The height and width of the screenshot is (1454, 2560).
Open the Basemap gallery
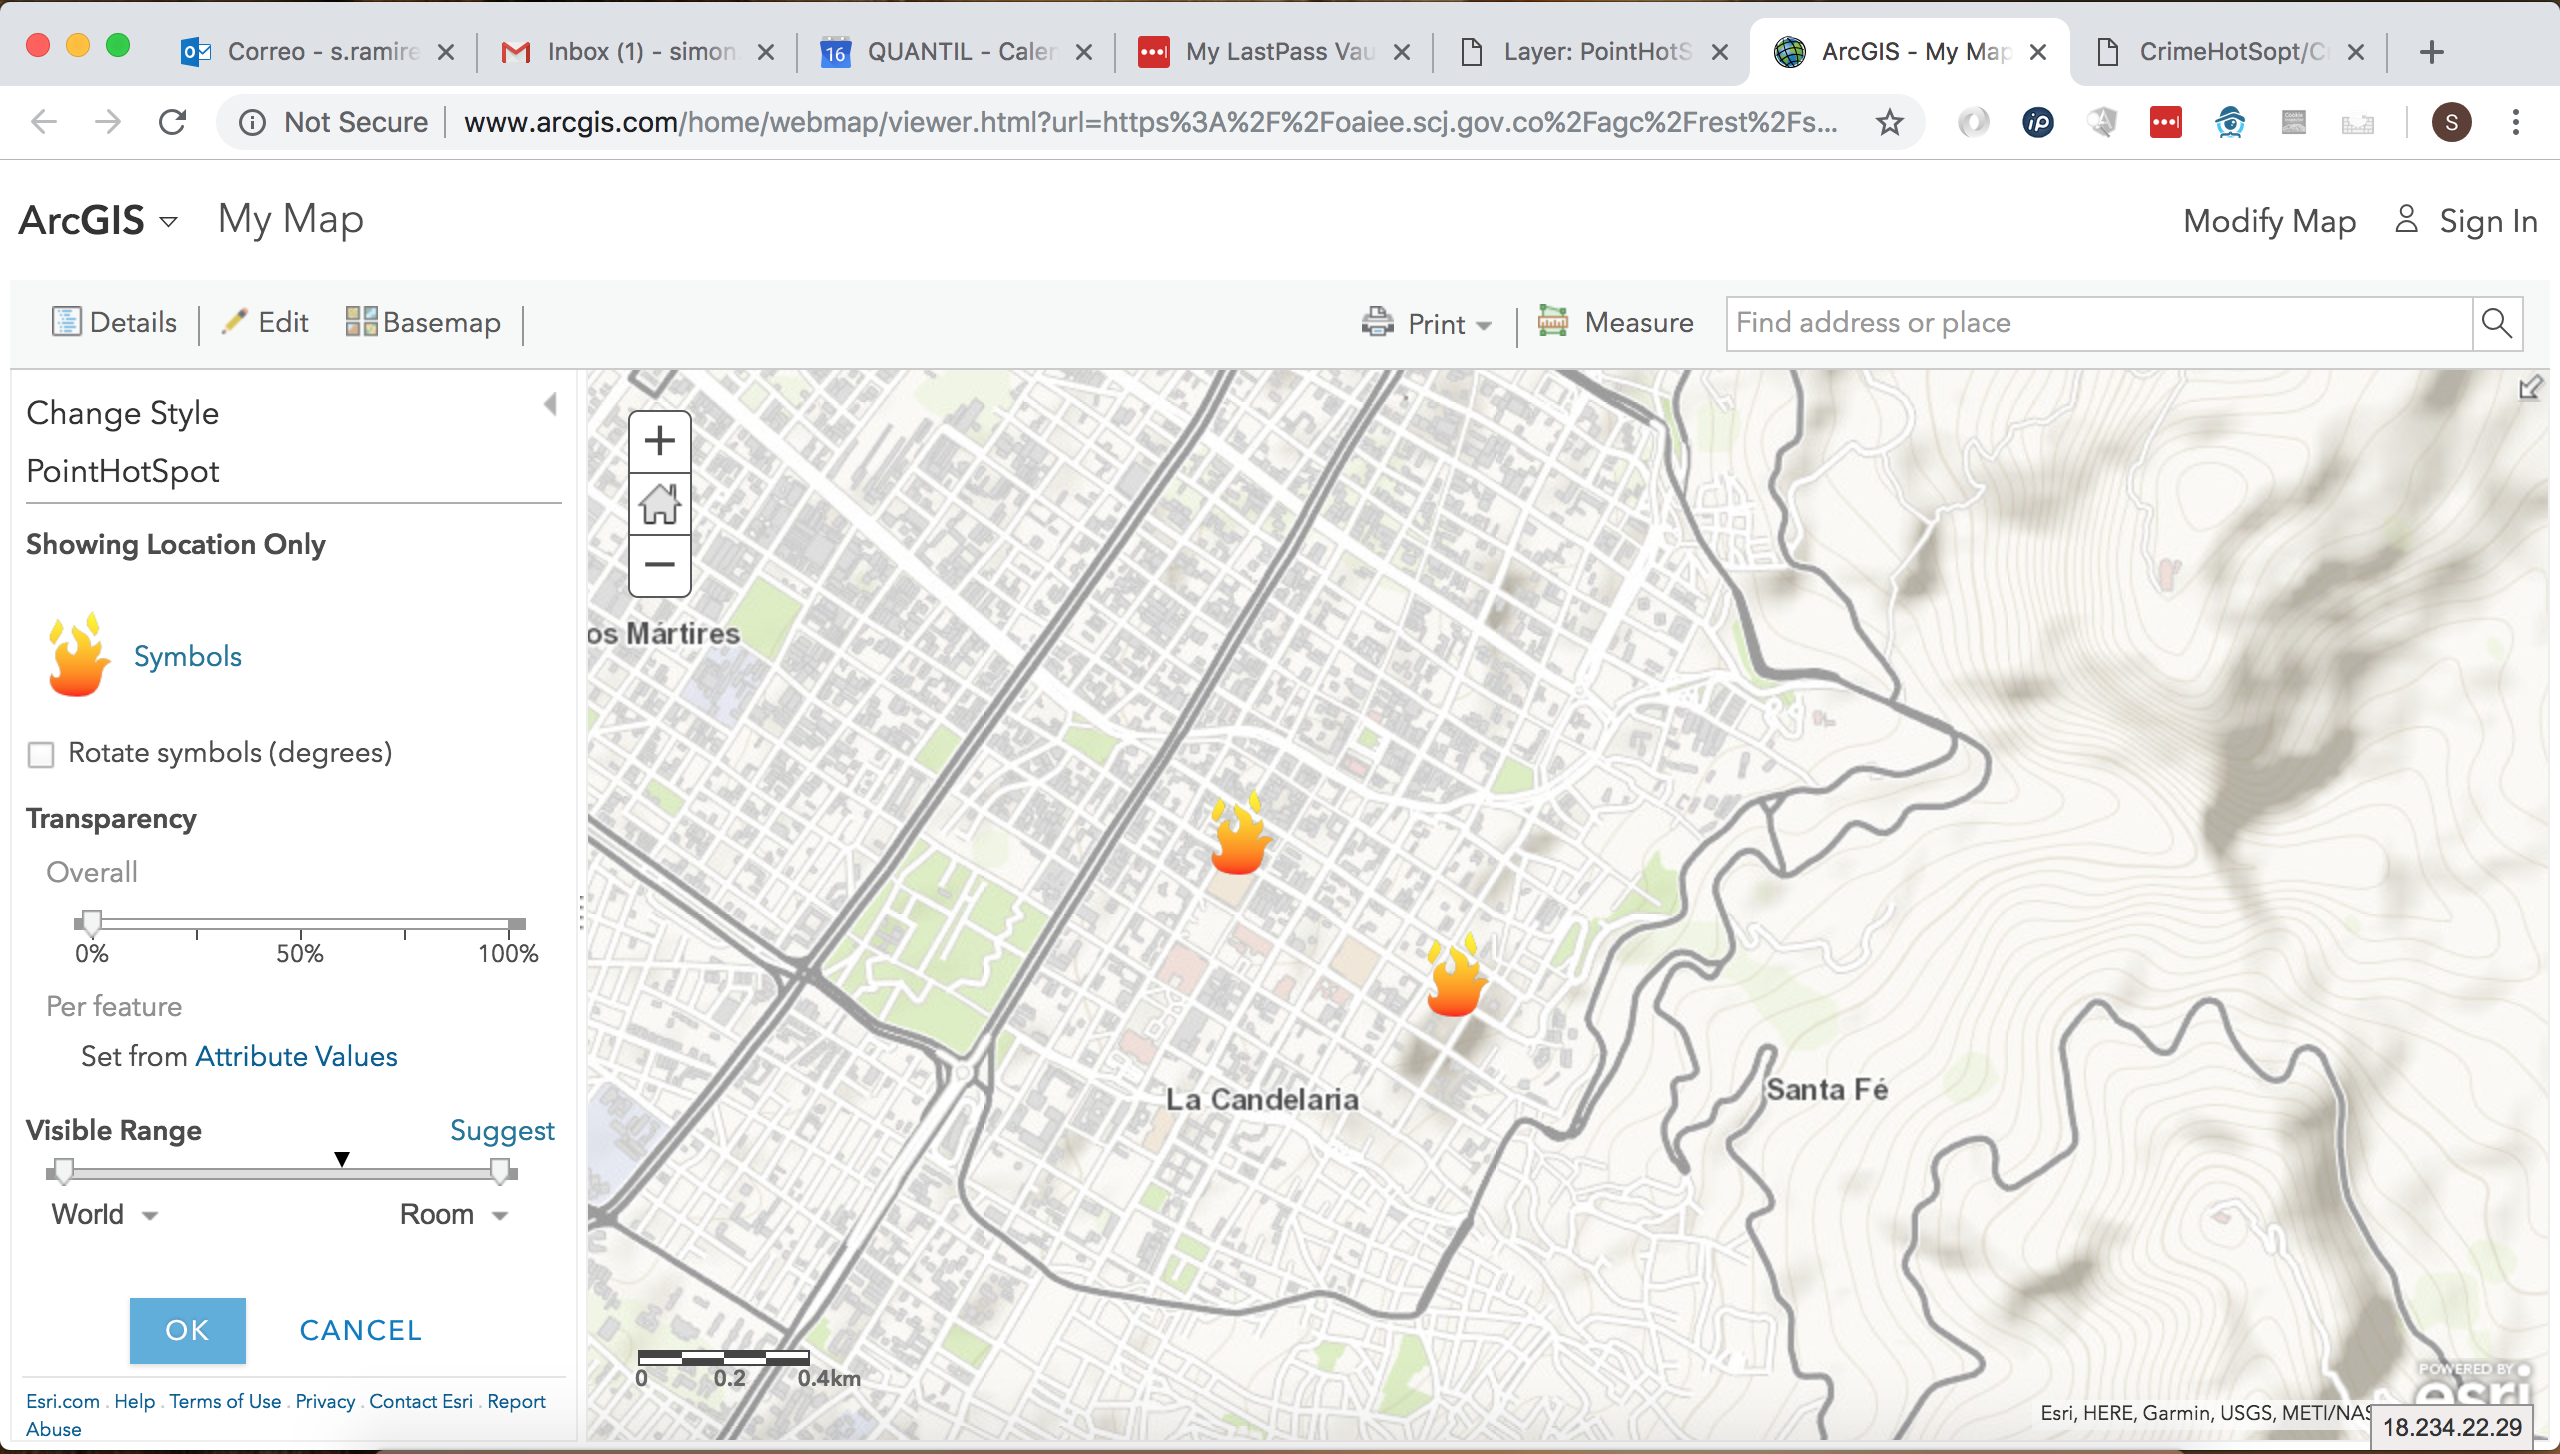click(423, 322)
